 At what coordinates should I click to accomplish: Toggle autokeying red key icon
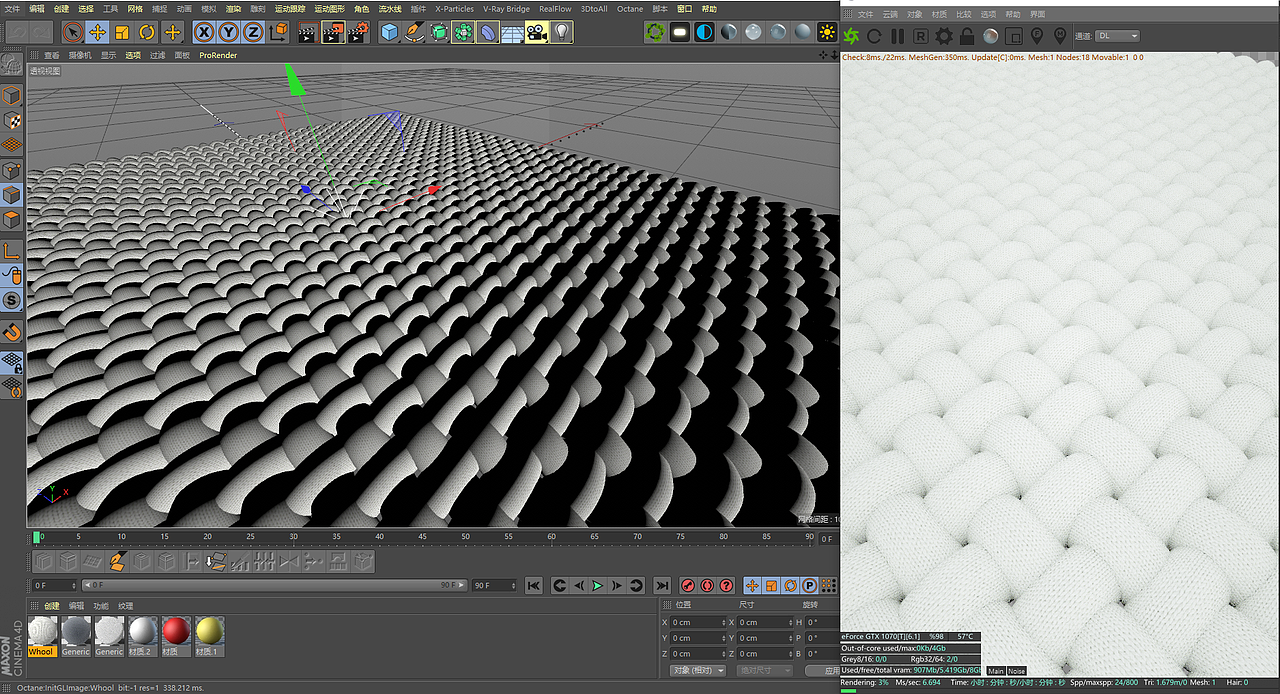click(x=707, y=585)
